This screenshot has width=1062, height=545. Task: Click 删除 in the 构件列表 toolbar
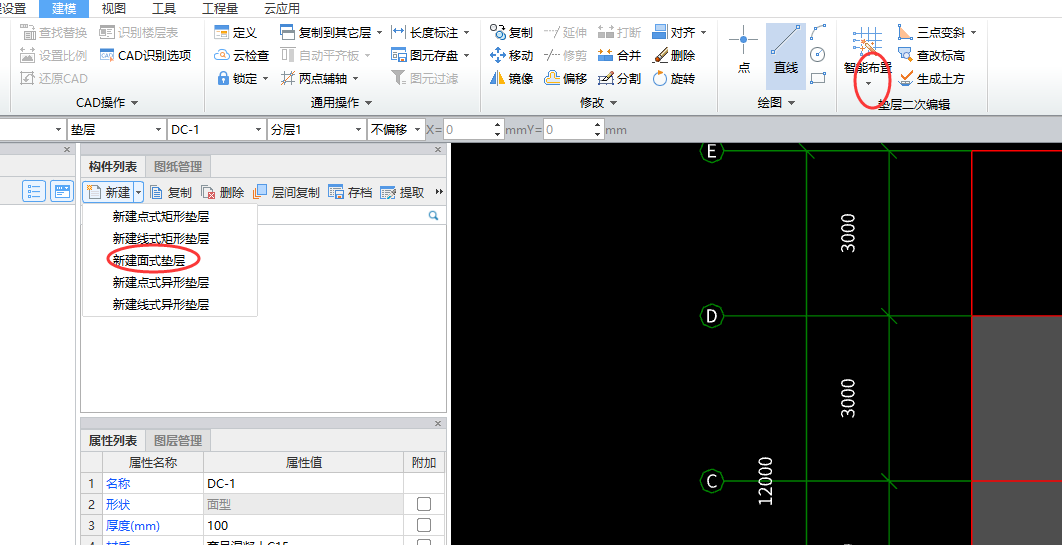coord(223,192)
